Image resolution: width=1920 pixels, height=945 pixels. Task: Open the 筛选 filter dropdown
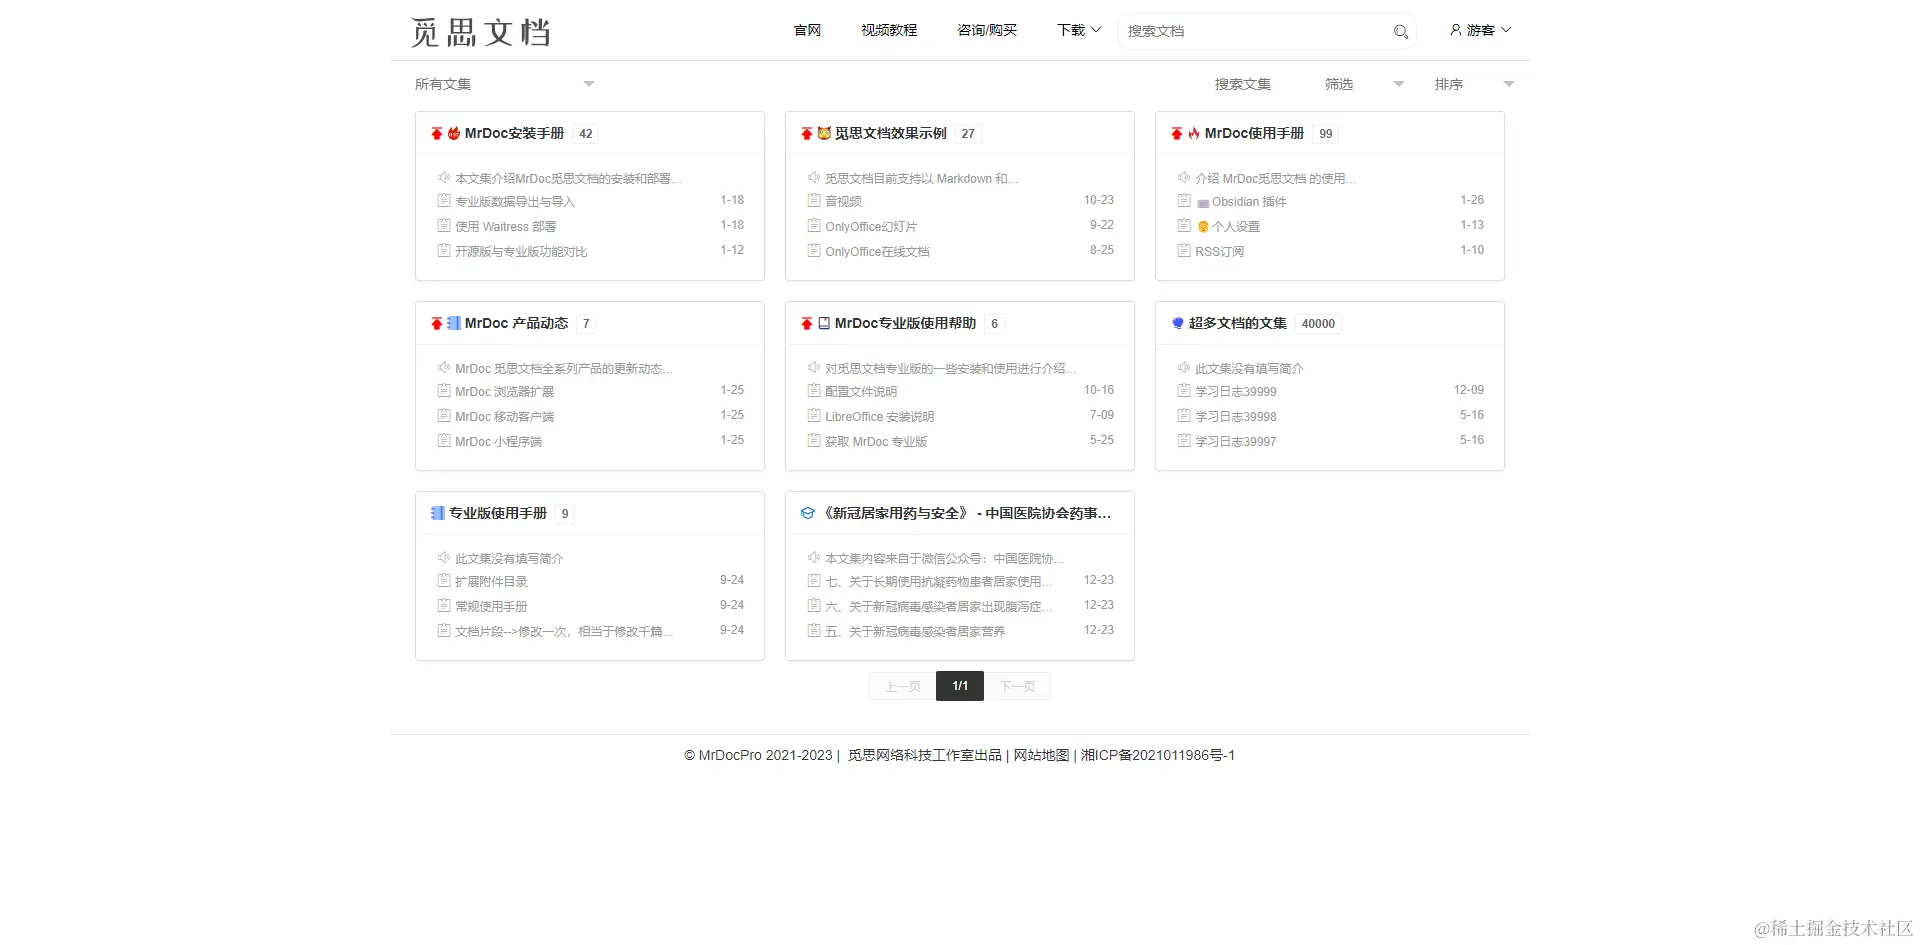[x=1365, y=84]
